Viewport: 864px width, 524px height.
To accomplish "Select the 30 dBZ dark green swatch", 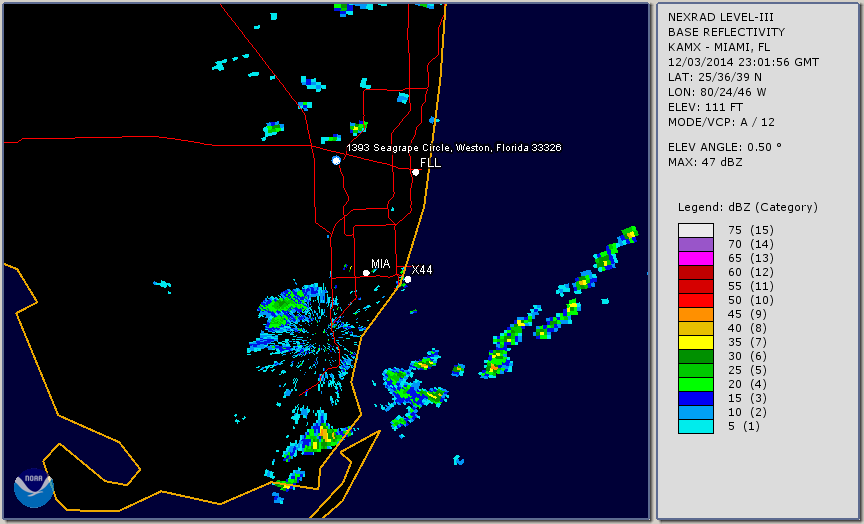I will pos(696,356).
